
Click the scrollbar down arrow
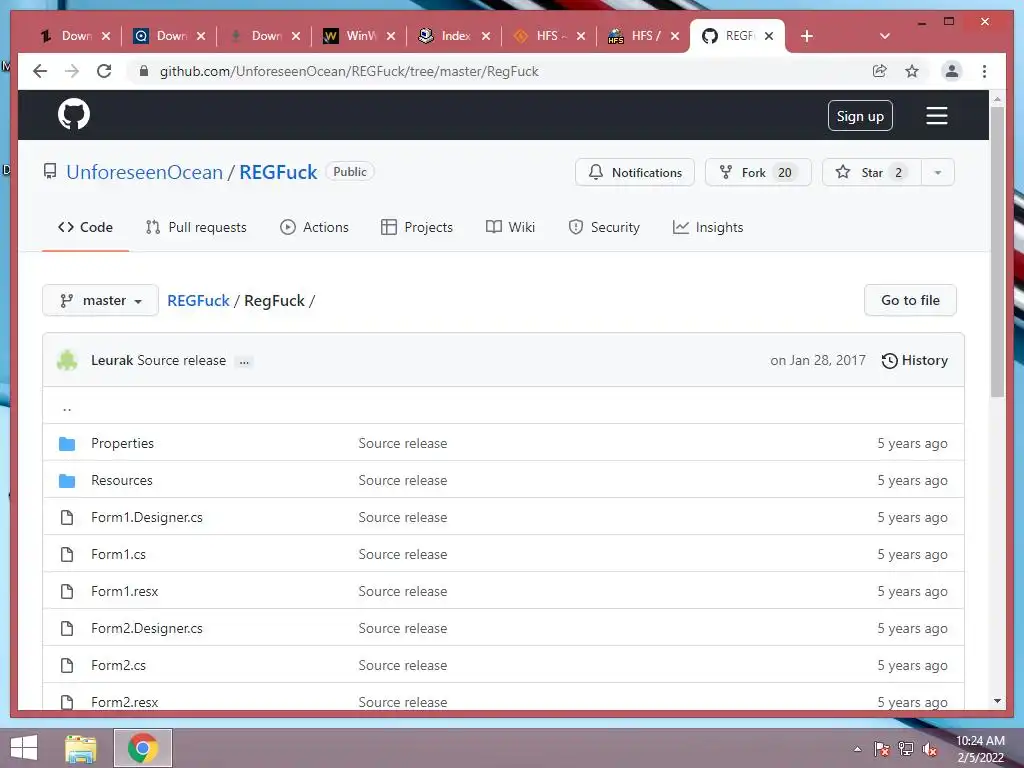[x=997, y=701]
